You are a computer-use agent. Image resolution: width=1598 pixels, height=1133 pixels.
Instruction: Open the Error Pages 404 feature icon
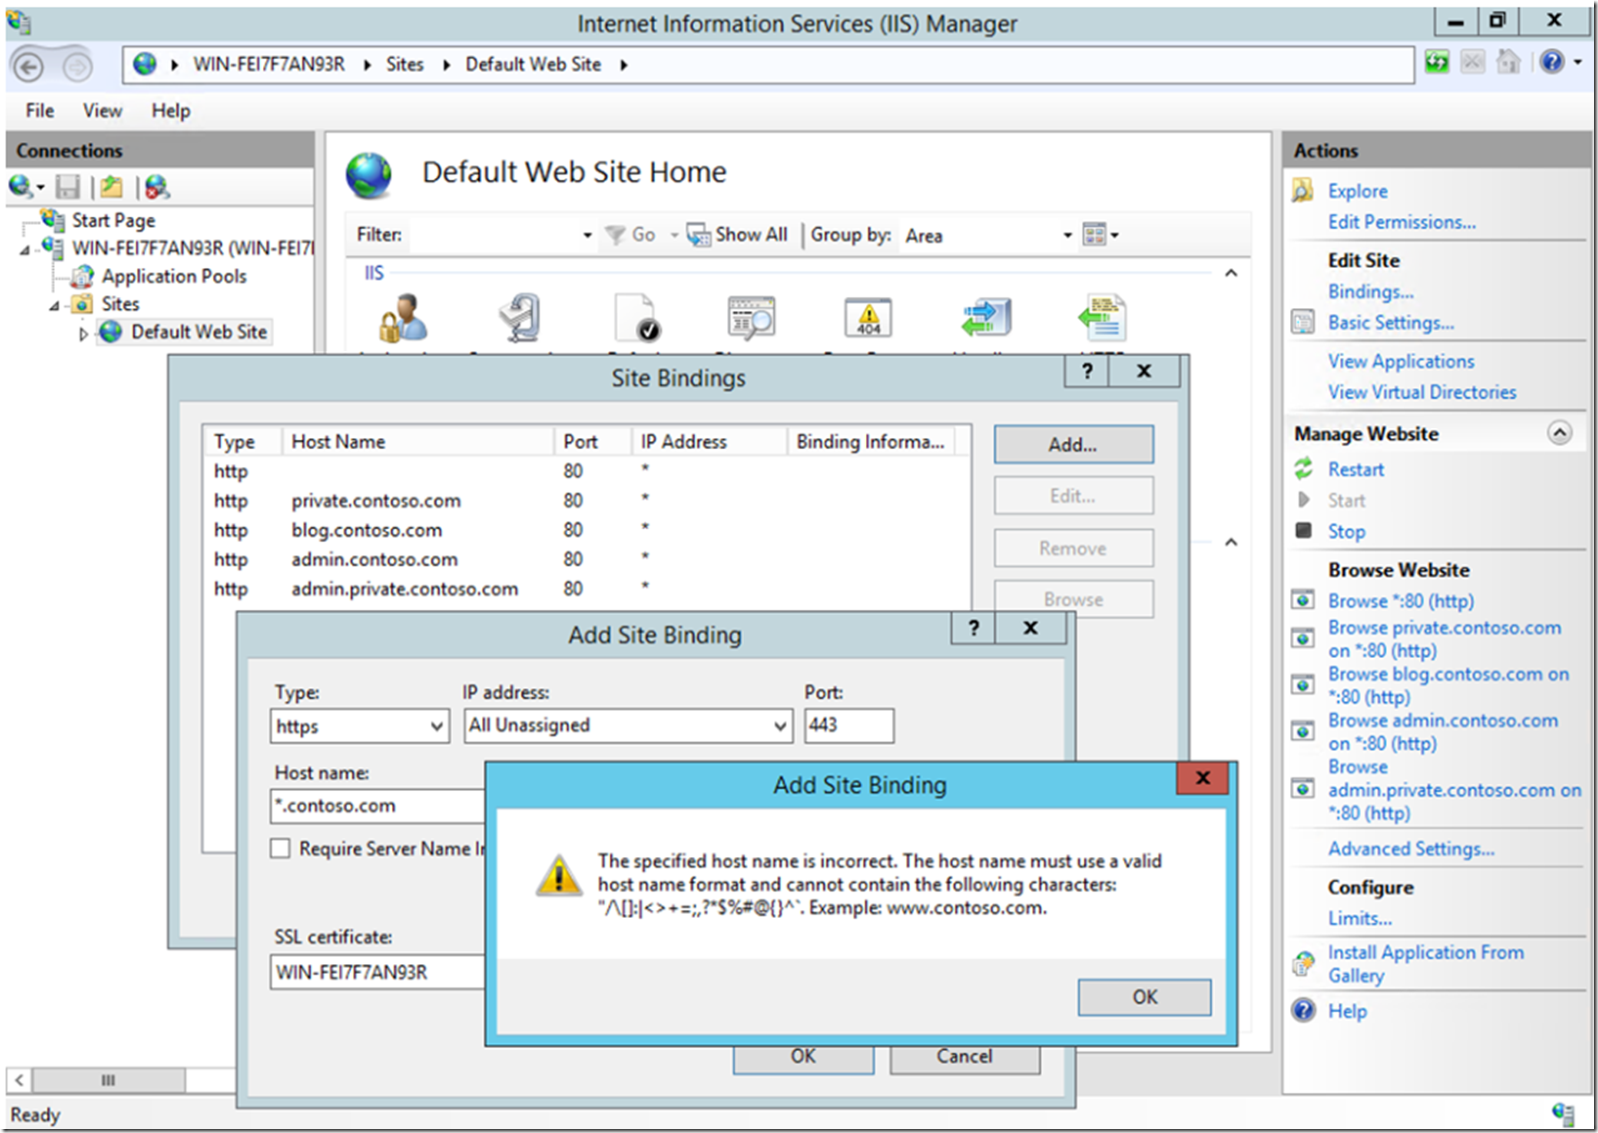pyautogui.click(x=868, y=318)
